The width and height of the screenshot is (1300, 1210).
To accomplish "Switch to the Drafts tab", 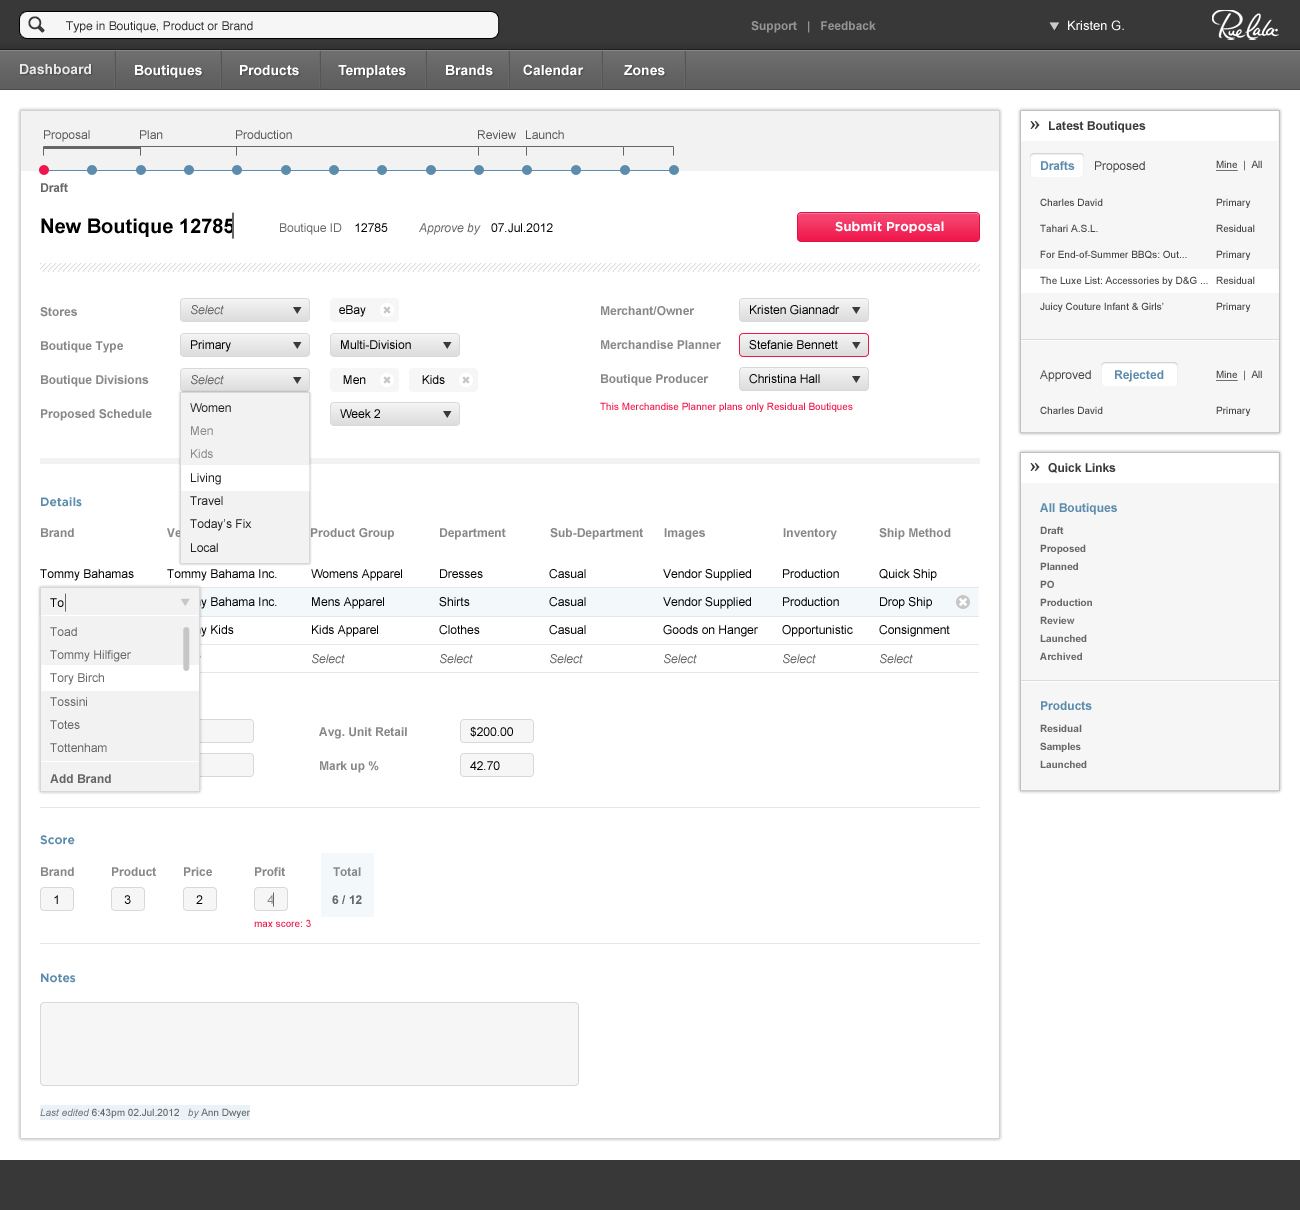I will coord(1057,166).
